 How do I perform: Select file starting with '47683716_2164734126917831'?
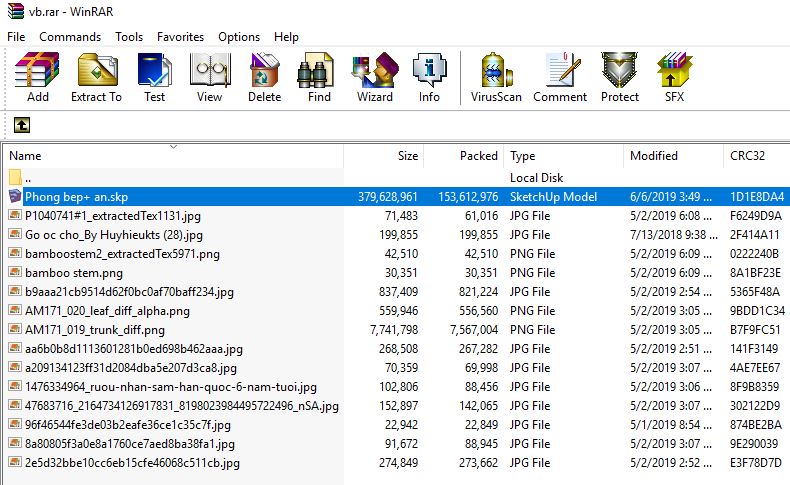(182, 406)
